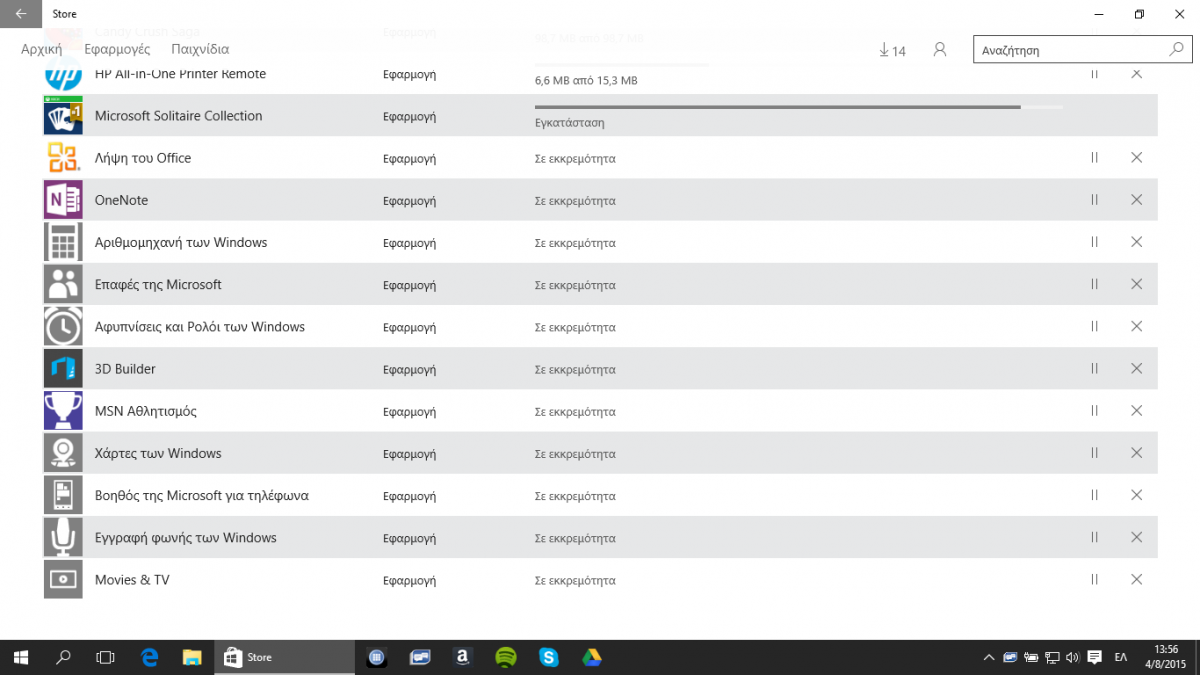
Task: Click the HP All-in-One Printer Remote icon
Action: (x=63, y=74)
